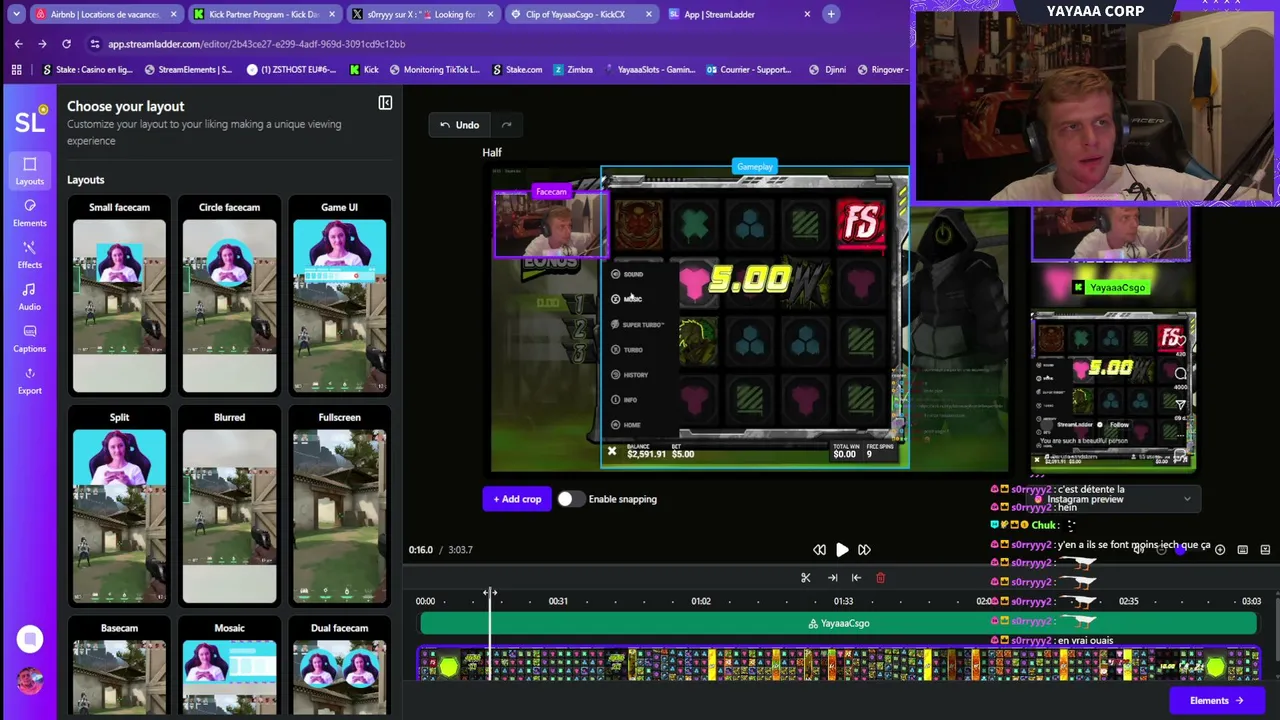Click the rewind playback button
This screenshot has height=720, width=1280.
[819, 550]
